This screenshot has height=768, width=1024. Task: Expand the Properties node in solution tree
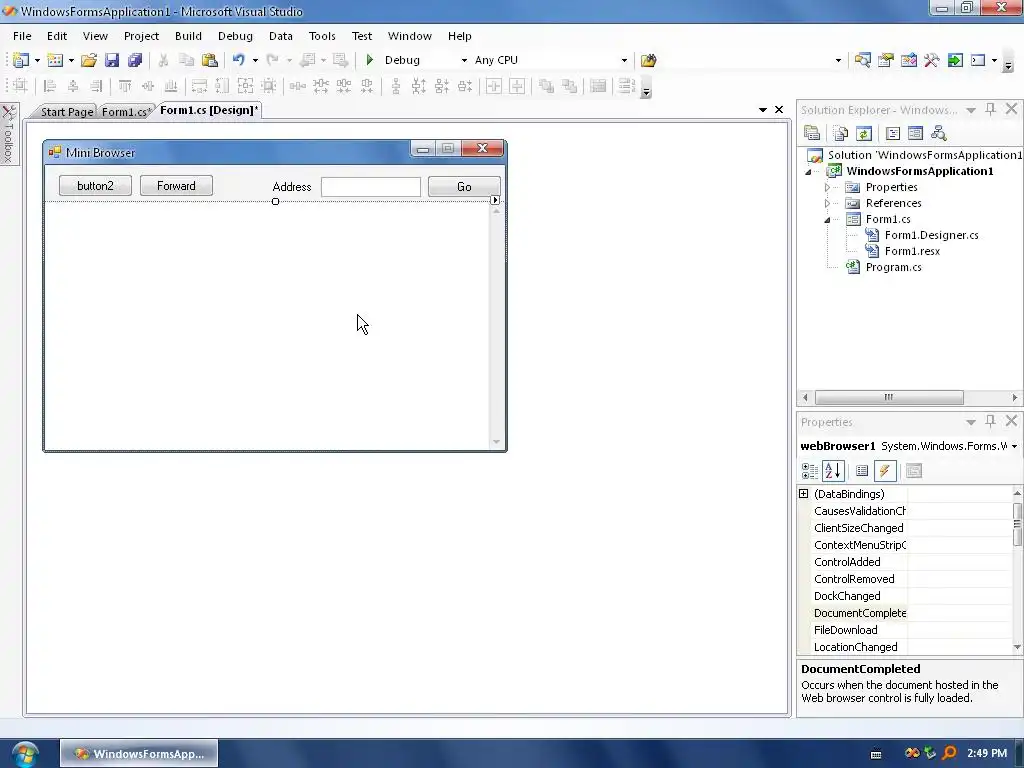[x=827, y=187]
